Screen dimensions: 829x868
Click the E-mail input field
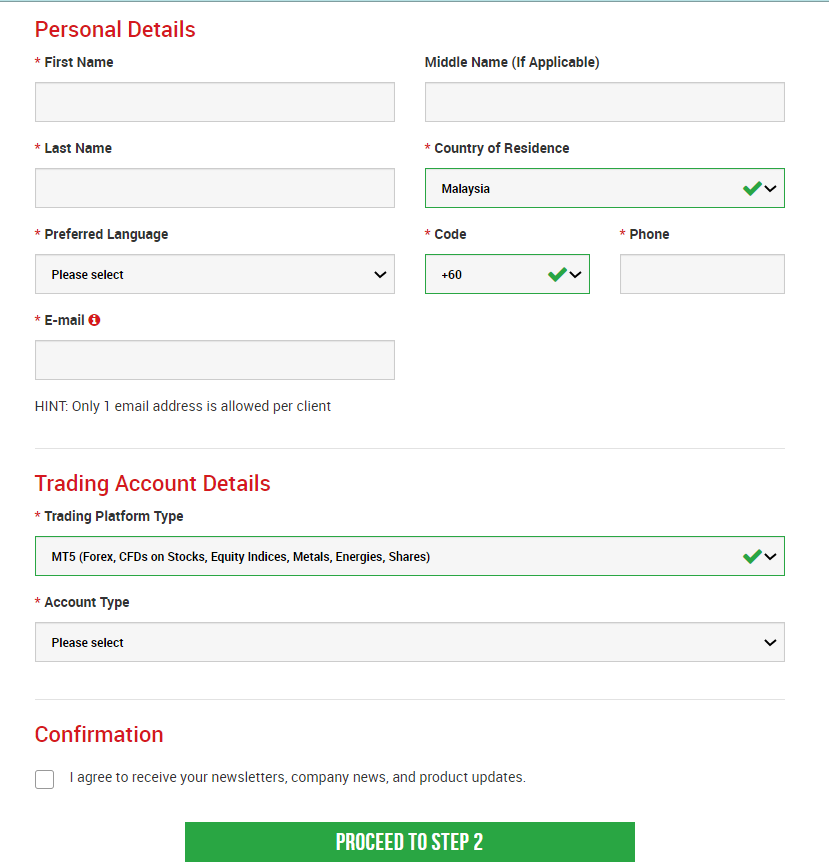215,360
